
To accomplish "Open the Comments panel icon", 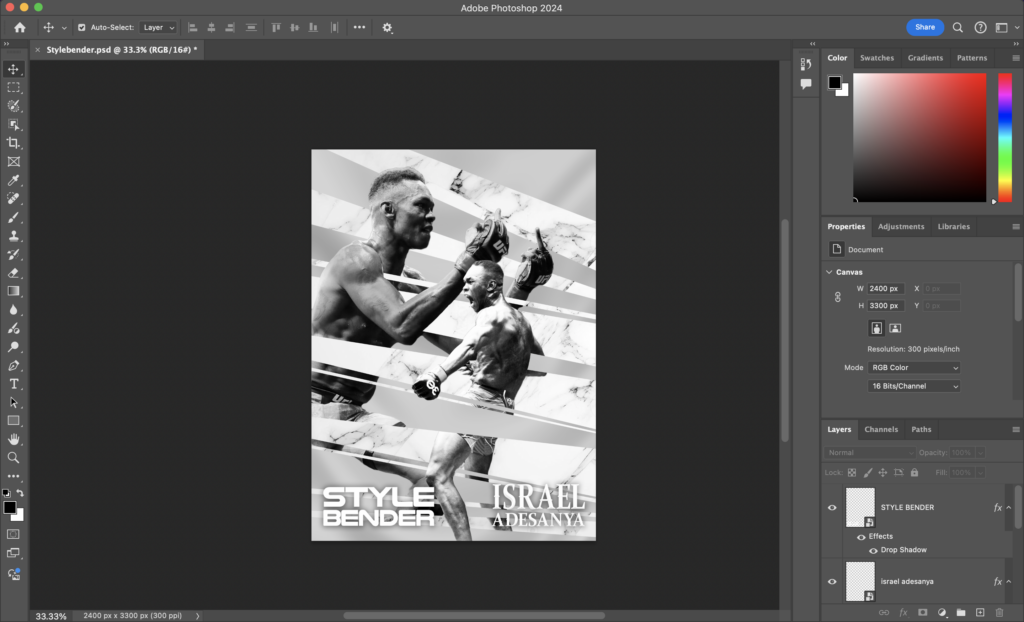I will click(806, 84).
